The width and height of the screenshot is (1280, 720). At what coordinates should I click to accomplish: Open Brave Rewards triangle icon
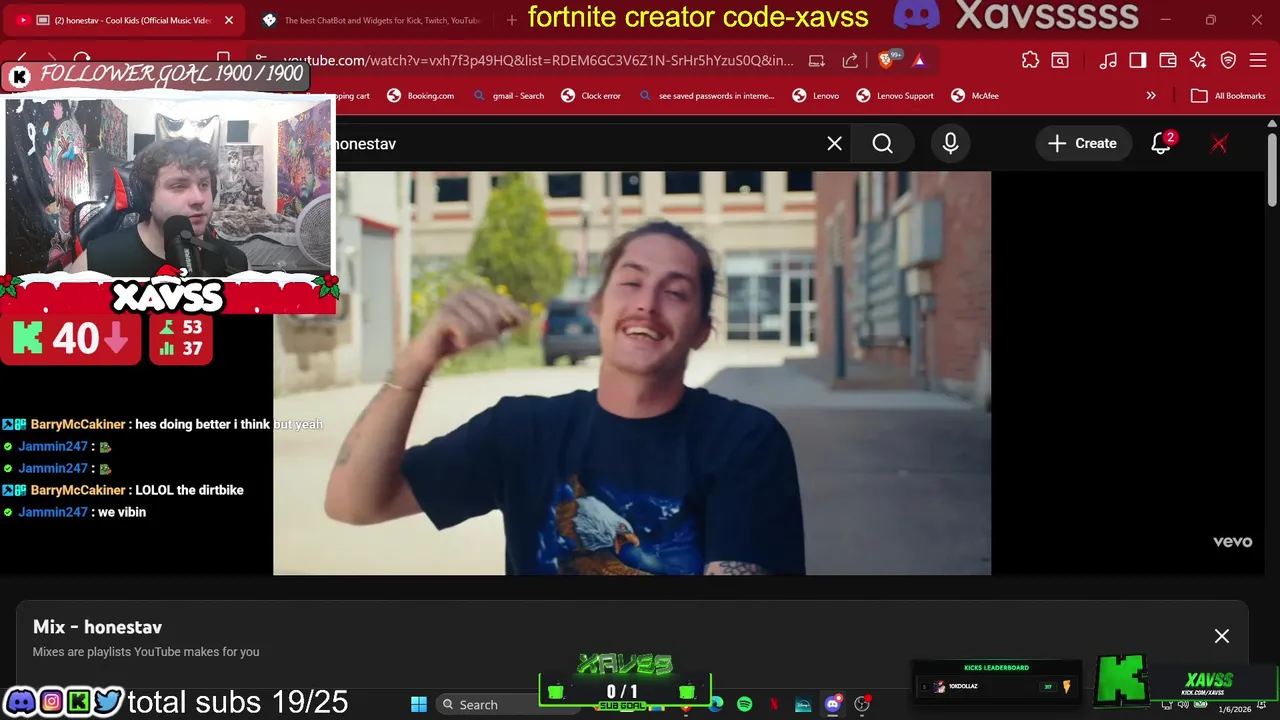pyautogui.click(x=919, y=61)
